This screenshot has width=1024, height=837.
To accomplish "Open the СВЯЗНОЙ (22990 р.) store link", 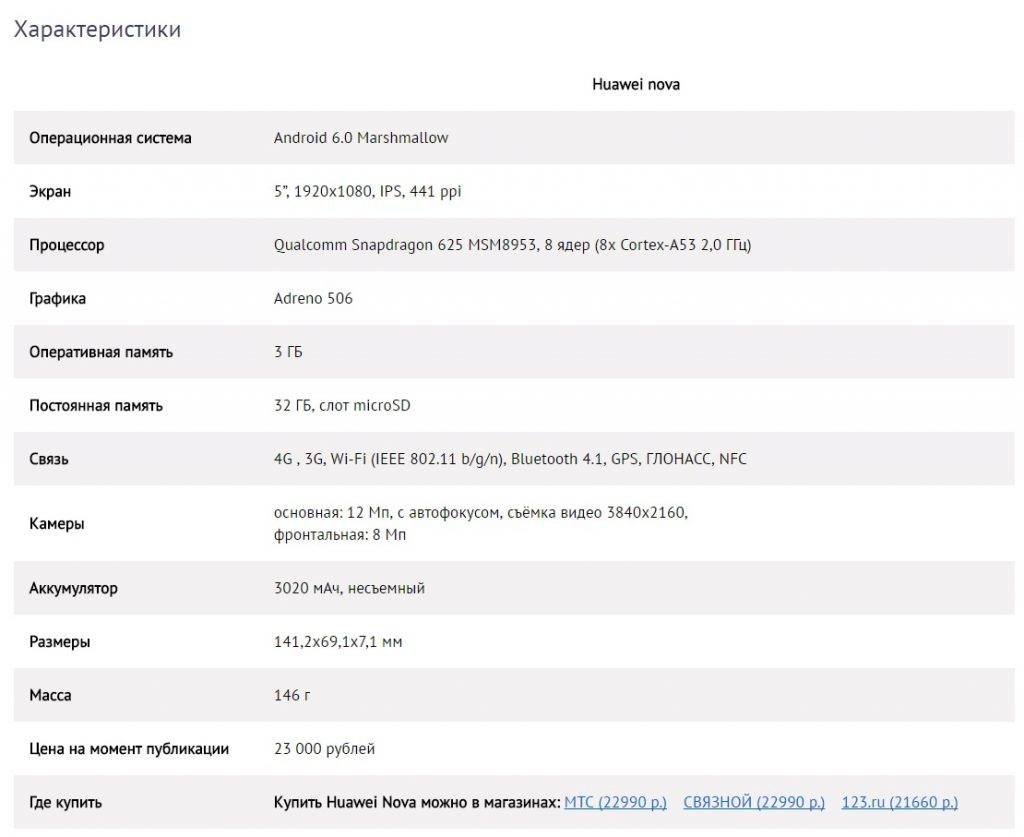I will [x=754, y=802].
